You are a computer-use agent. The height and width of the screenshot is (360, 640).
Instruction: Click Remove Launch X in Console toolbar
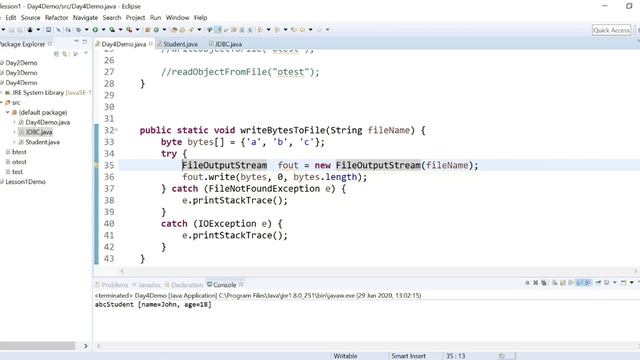click(x=536, y=282)
